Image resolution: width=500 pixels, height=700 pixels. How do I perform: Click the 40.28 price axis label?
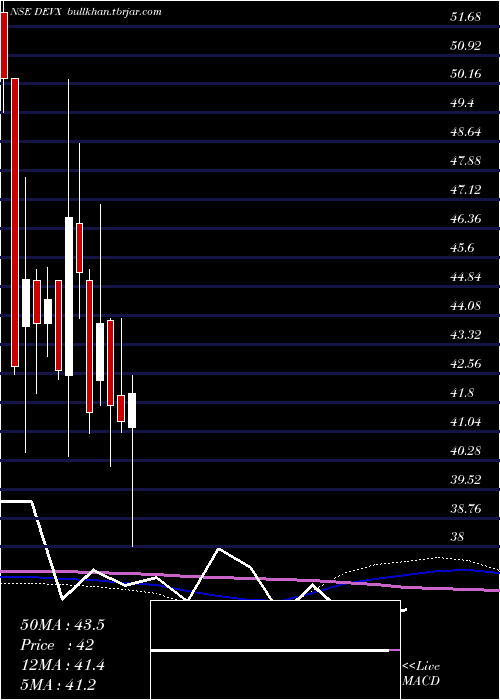pyautogui.click(x=466, y=451)
